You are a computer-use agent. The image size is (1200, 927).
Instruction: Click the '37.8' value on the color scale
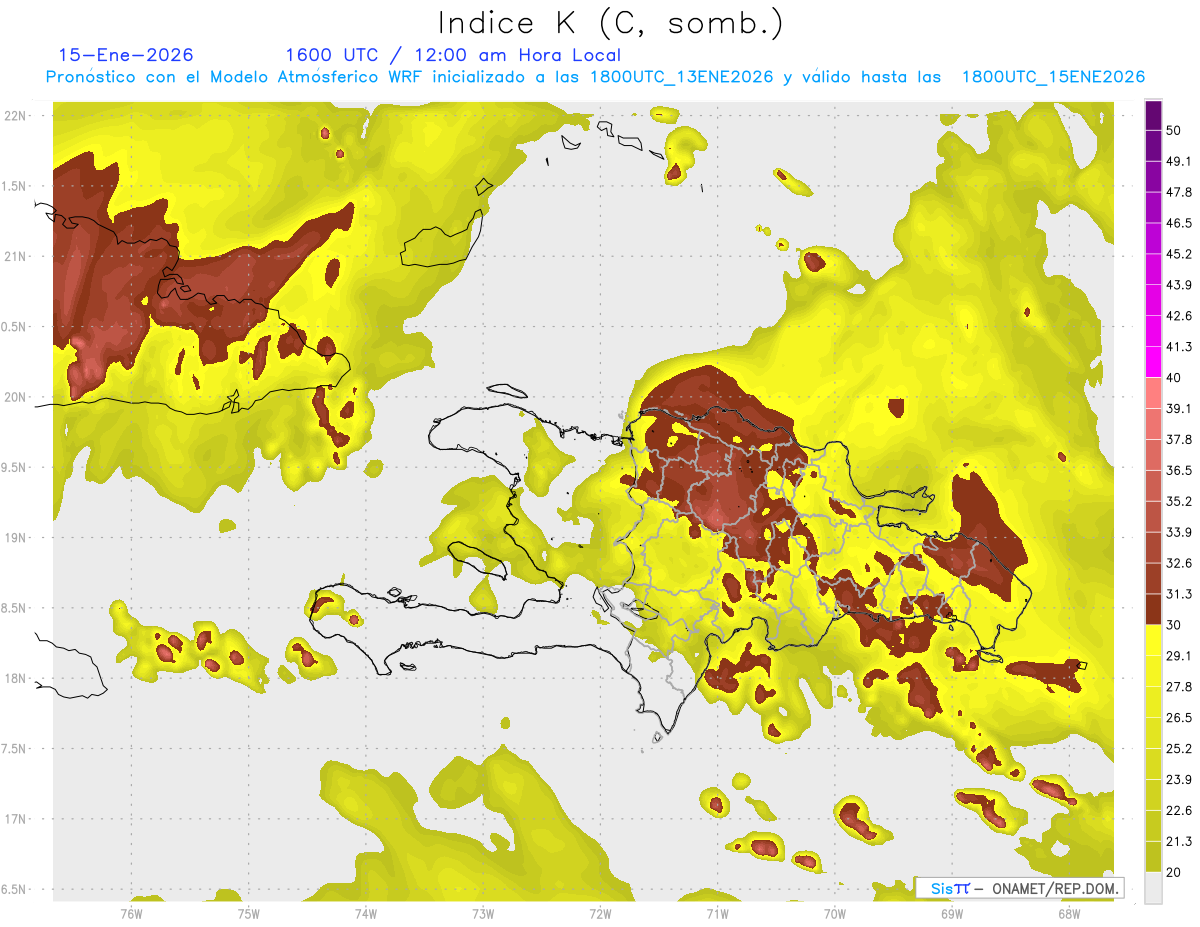pos(1178,440)
